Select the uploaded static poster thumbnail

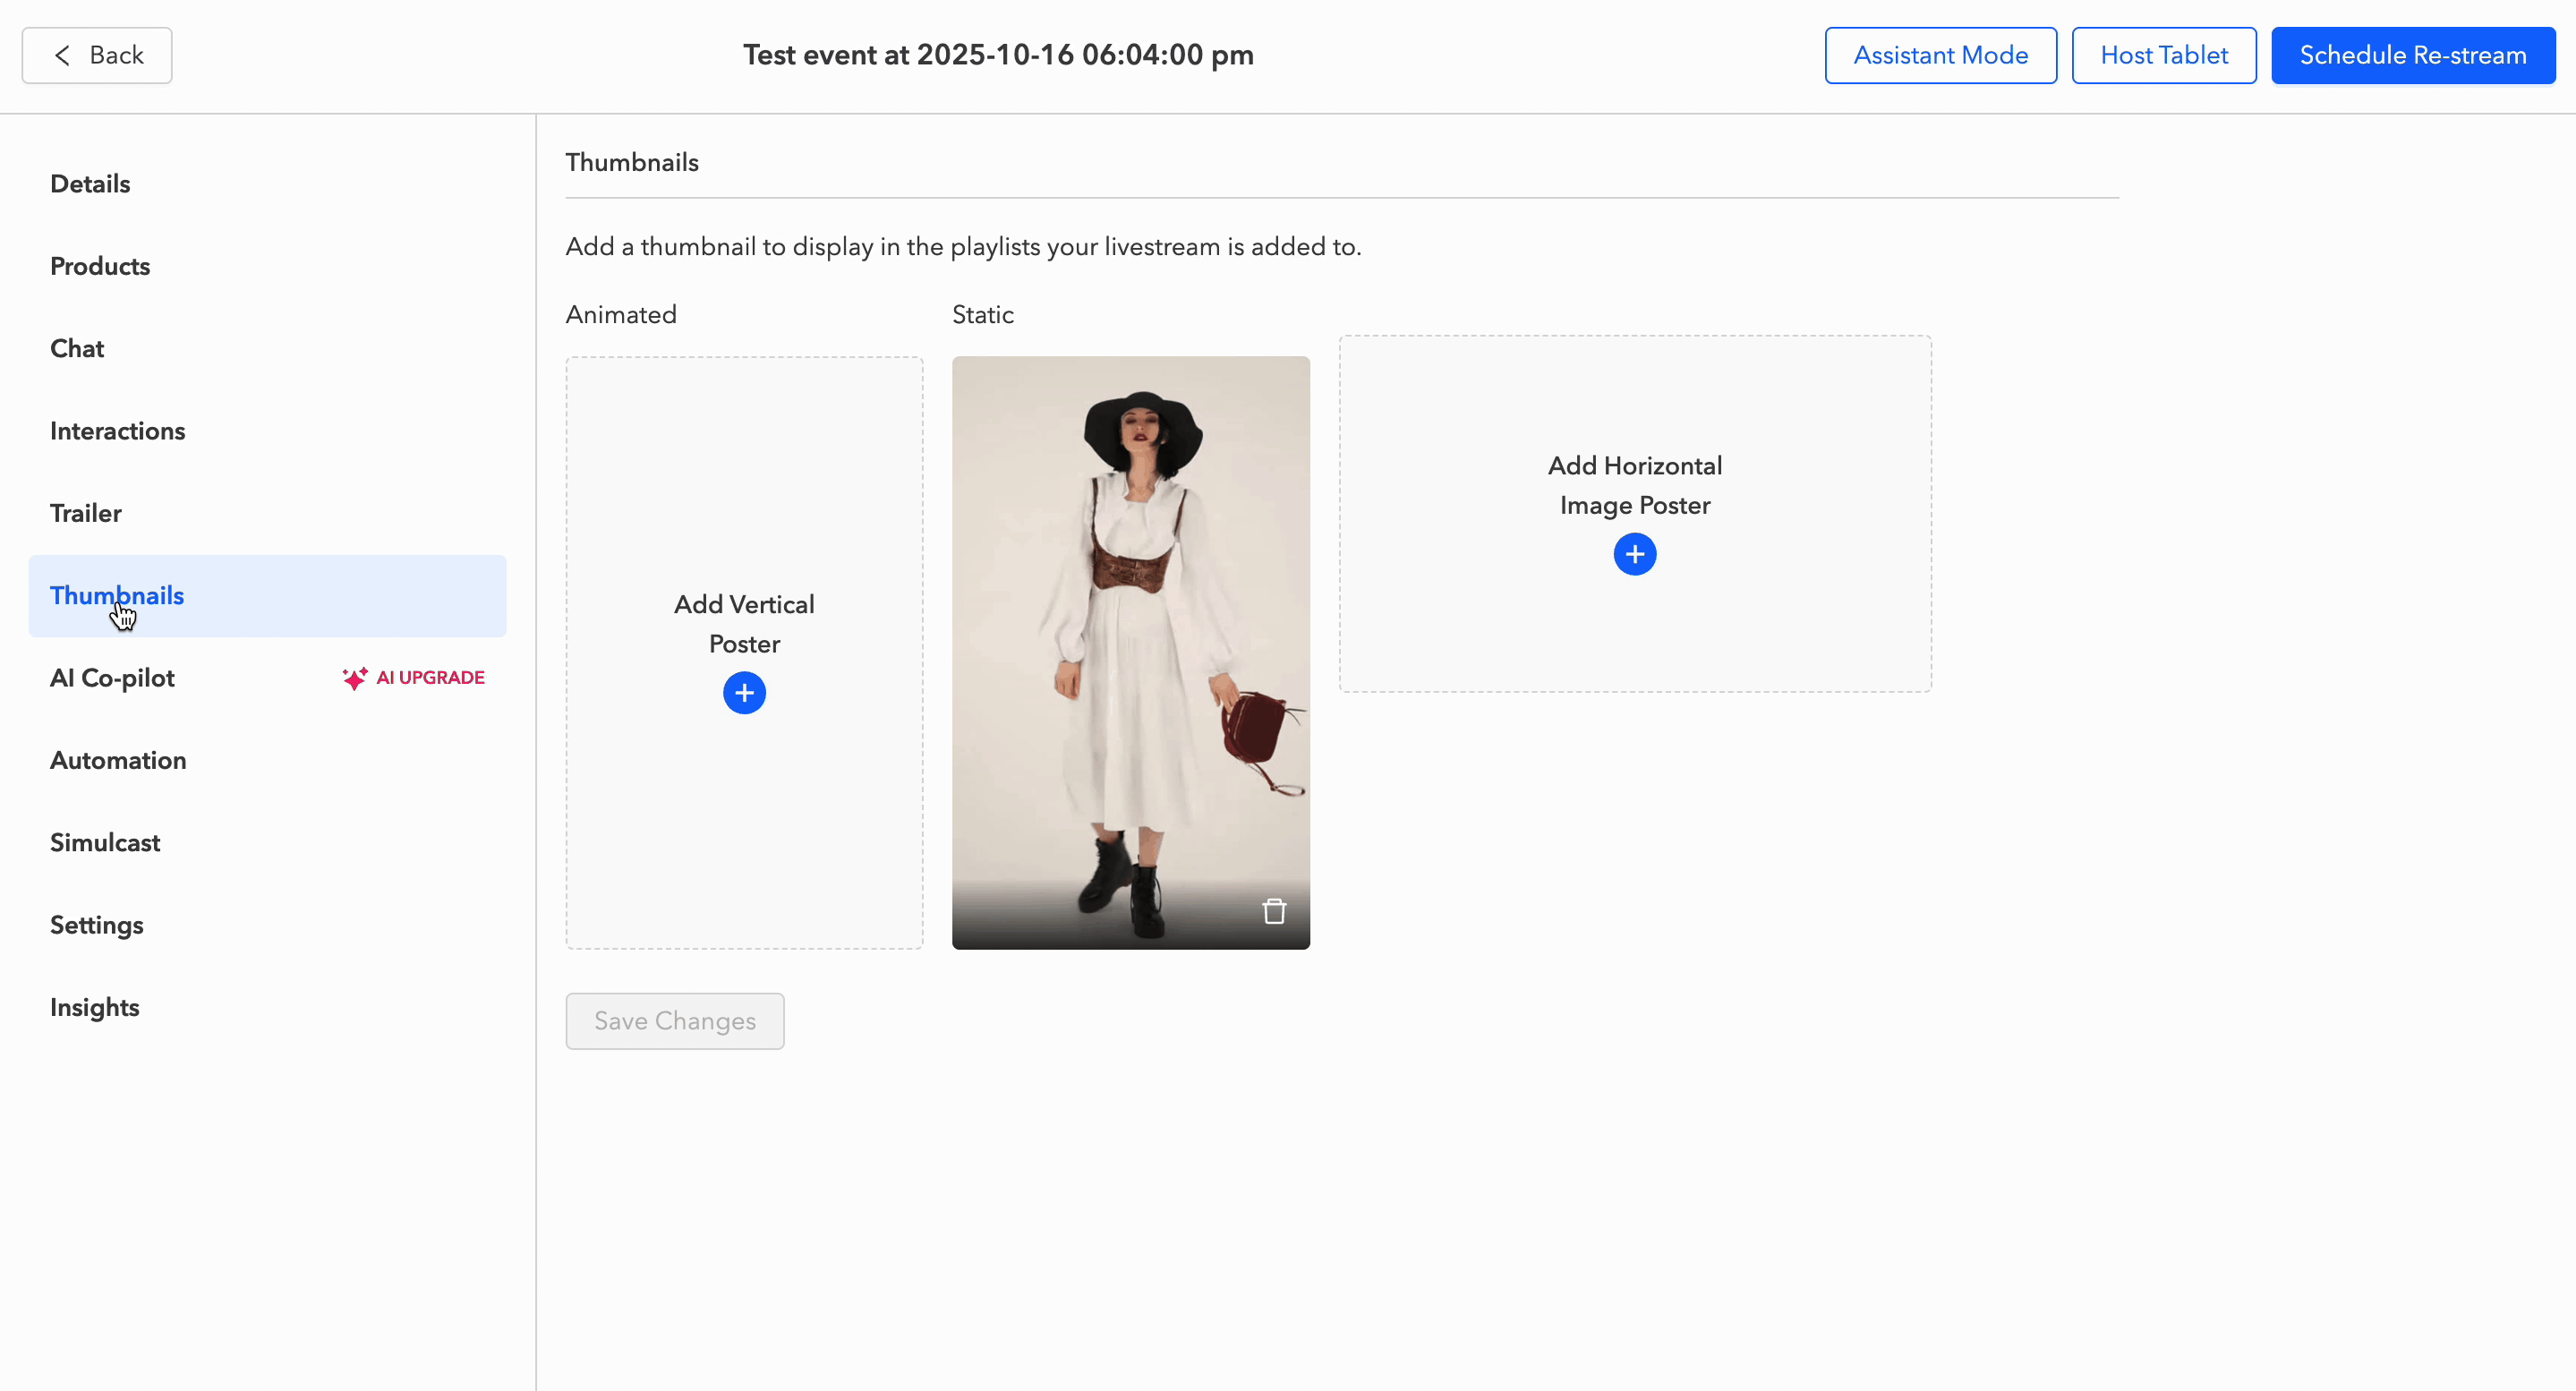click(x=1130, y=620)
